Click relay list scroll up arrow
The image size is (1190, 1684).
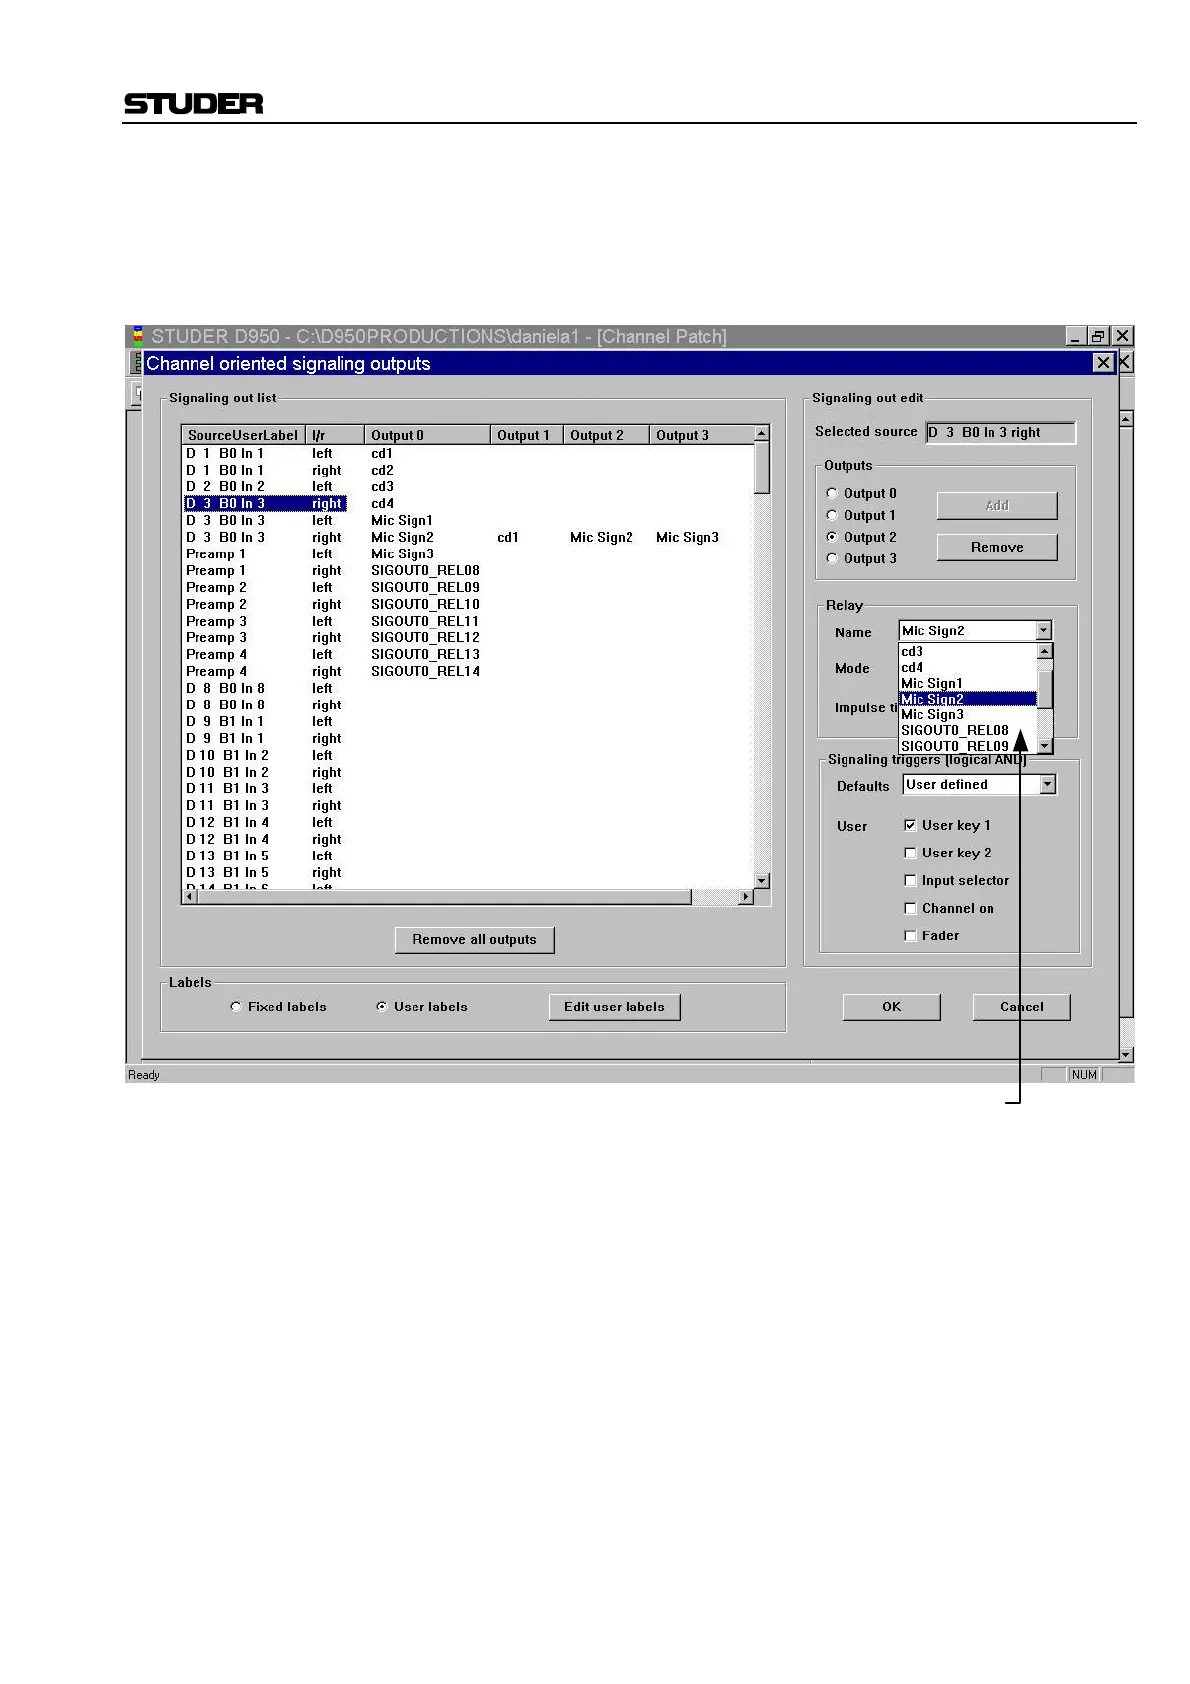pos(1045,651)
